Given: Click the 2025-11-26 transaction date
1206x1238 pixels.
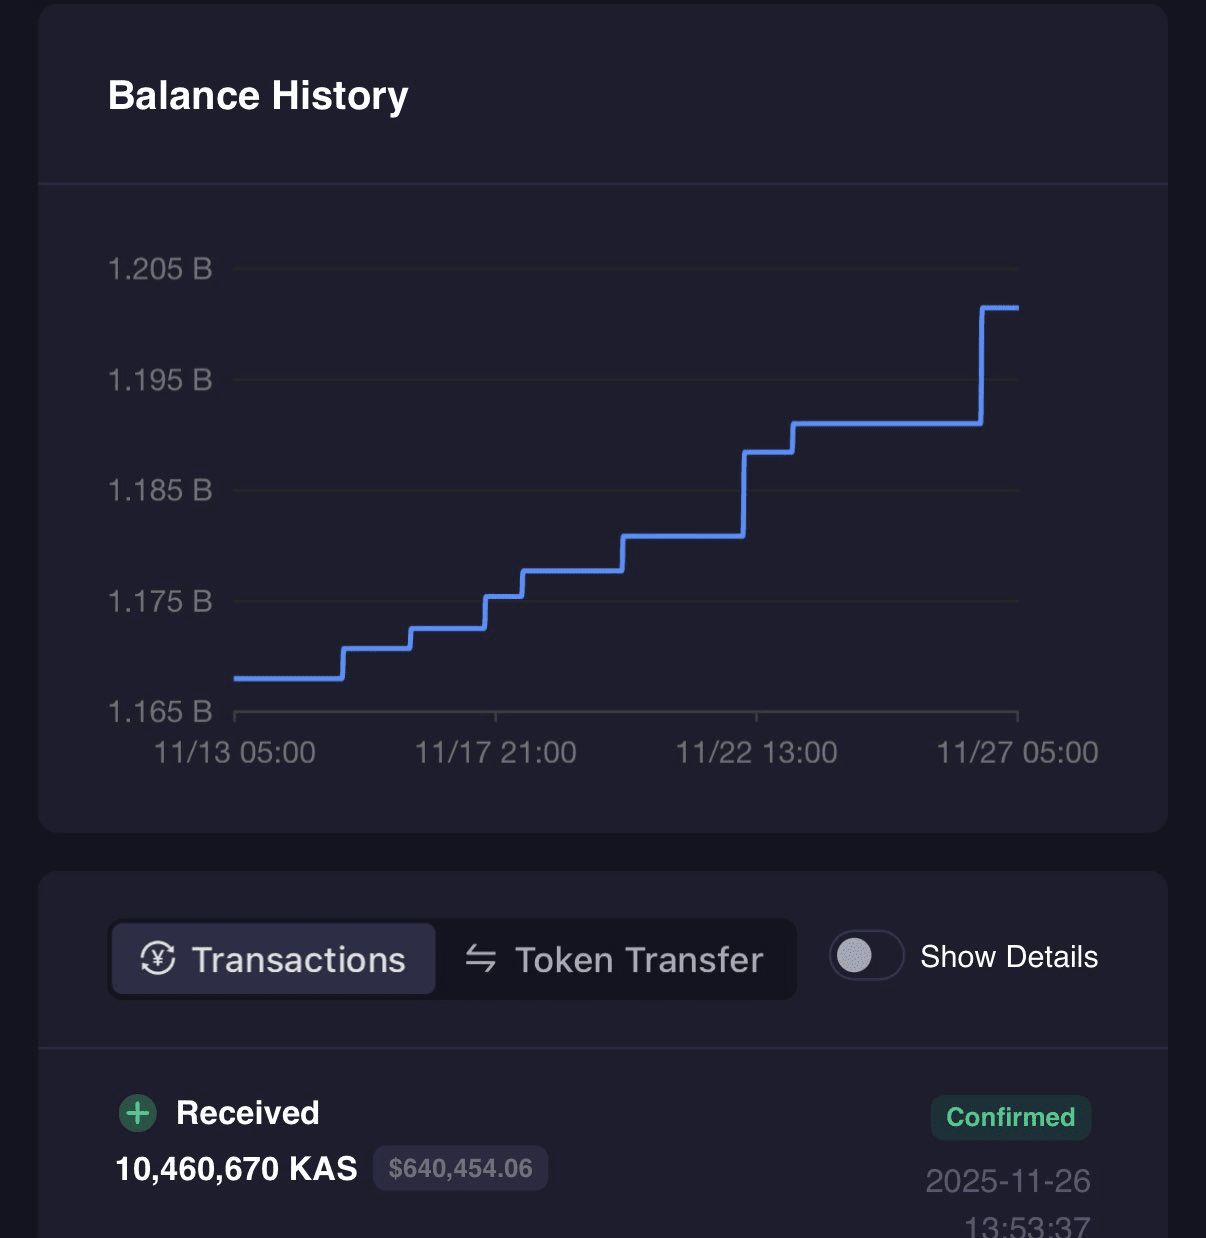Looking at the screenshot, I should point(1007,1181).
